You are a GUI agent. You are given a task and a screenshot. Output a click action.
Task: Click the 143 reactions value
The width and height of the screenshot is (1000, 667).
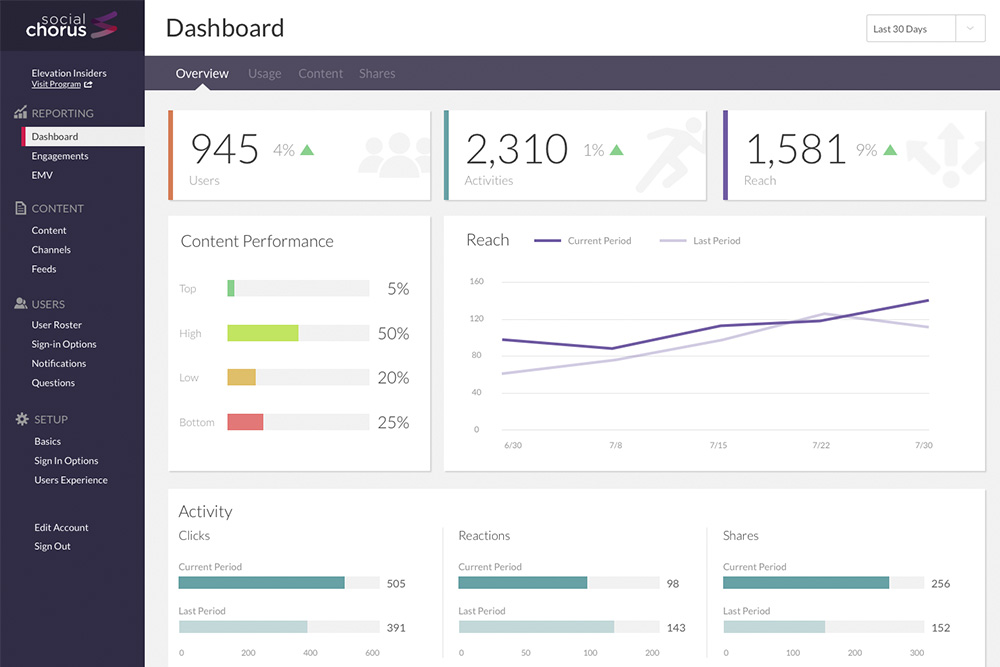(676, 627)
